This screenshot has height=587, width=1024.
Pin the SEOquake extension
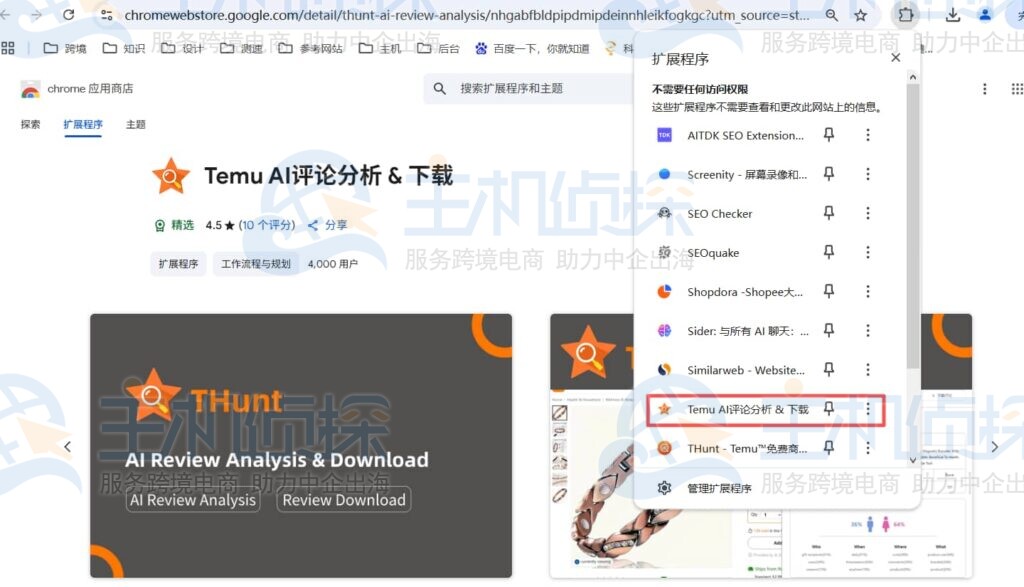(828, 252)
